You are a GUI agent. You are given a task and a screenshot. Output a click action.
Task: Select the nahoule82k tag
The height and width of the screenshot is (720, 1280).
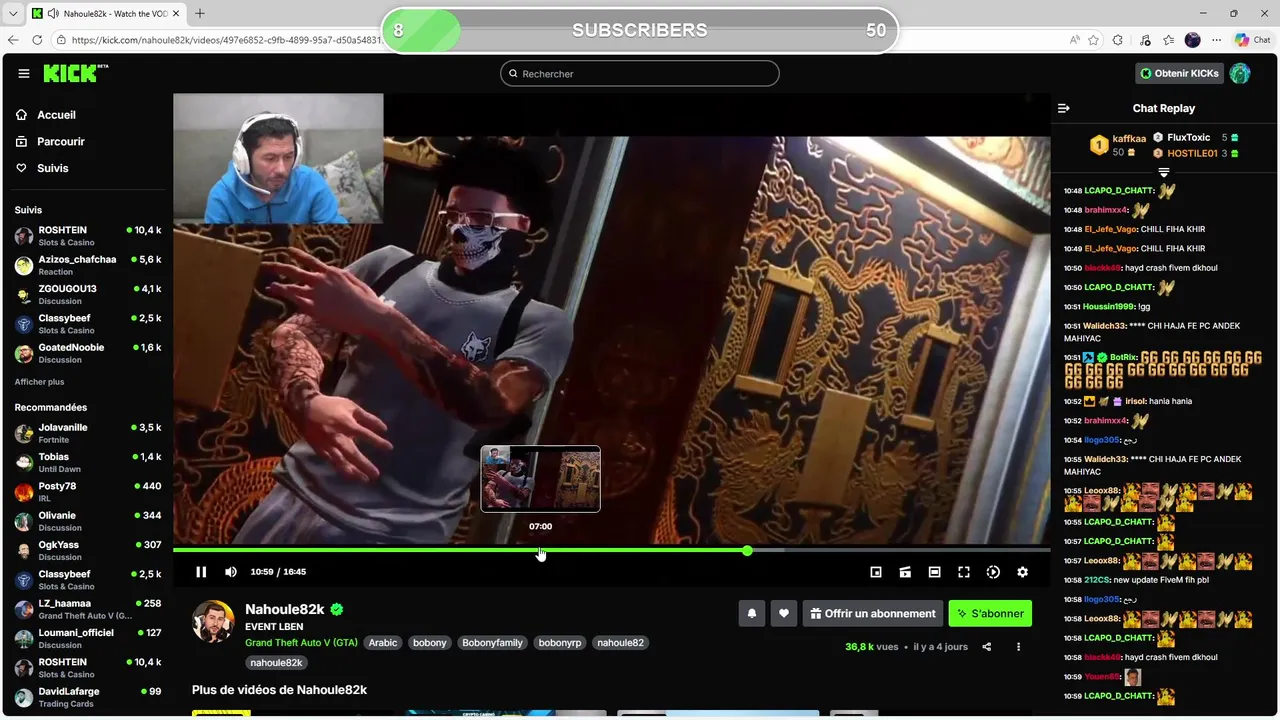(x=276, y=663)
